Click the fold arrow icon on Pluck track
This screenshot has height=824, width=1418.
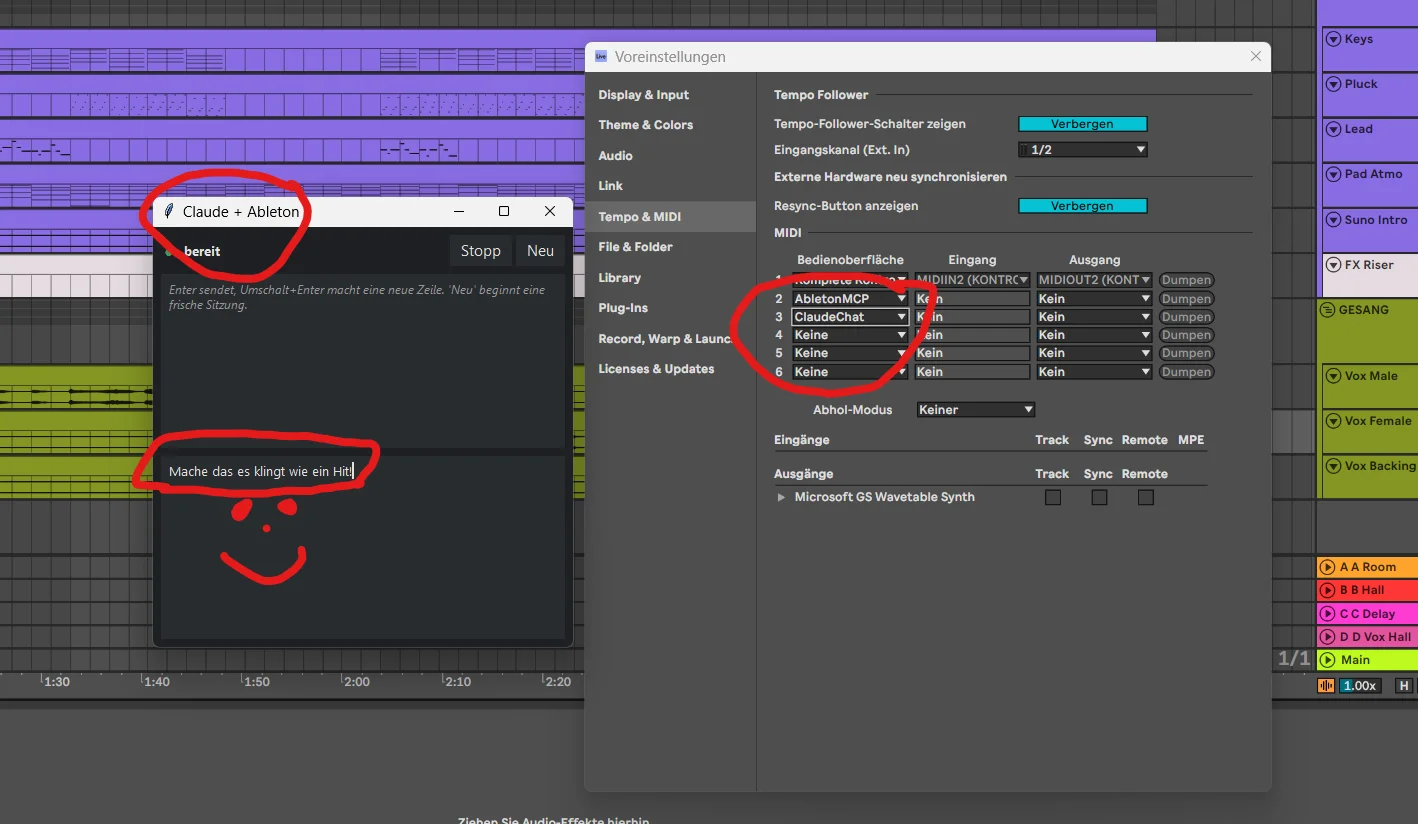1333,84
